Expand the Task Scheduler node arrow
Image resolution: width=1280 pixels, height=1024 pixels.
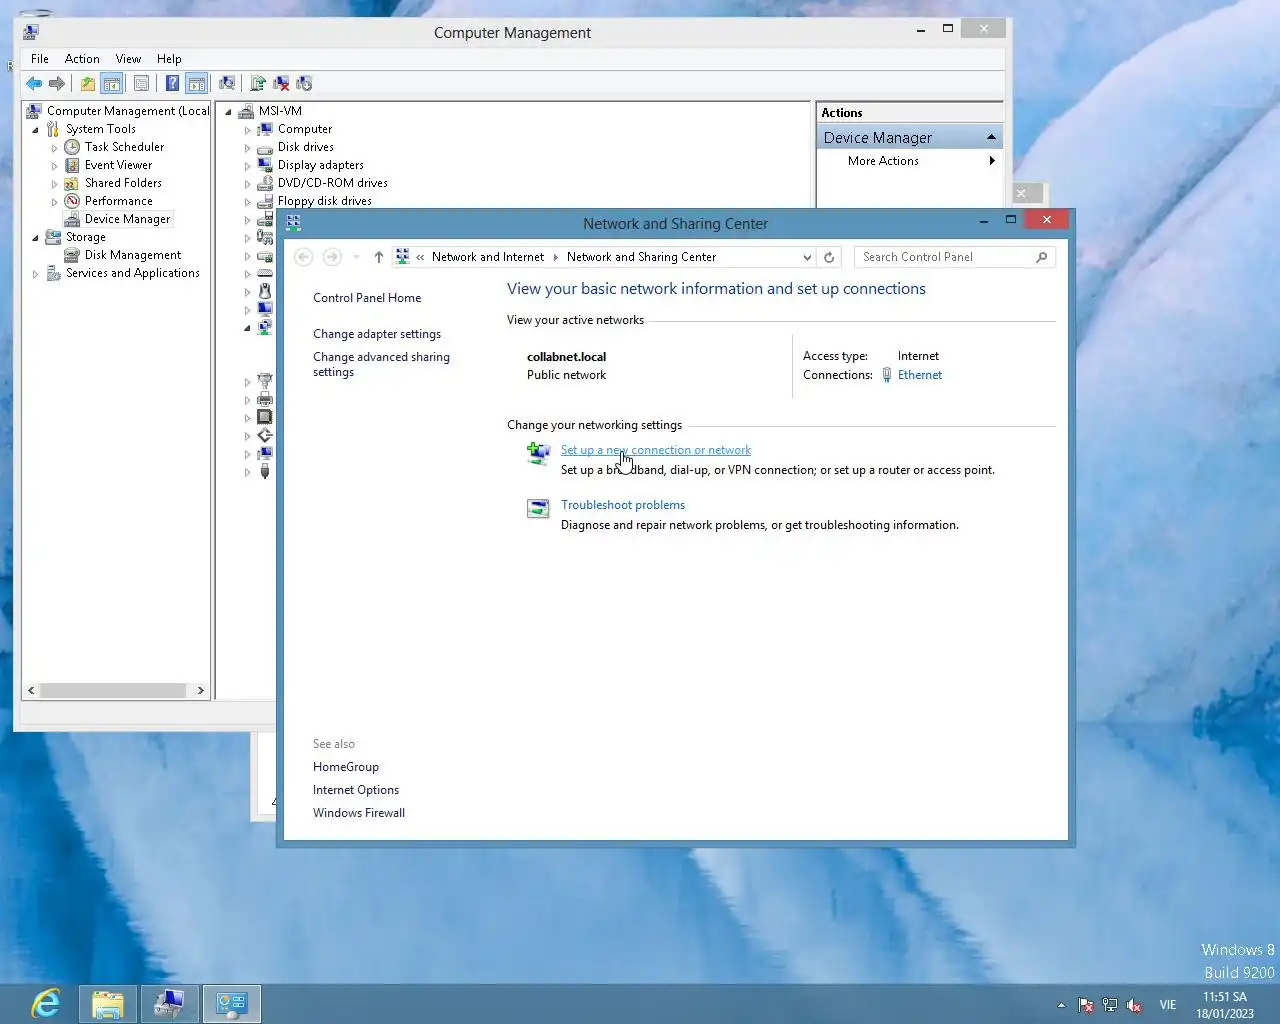point(55,148)
